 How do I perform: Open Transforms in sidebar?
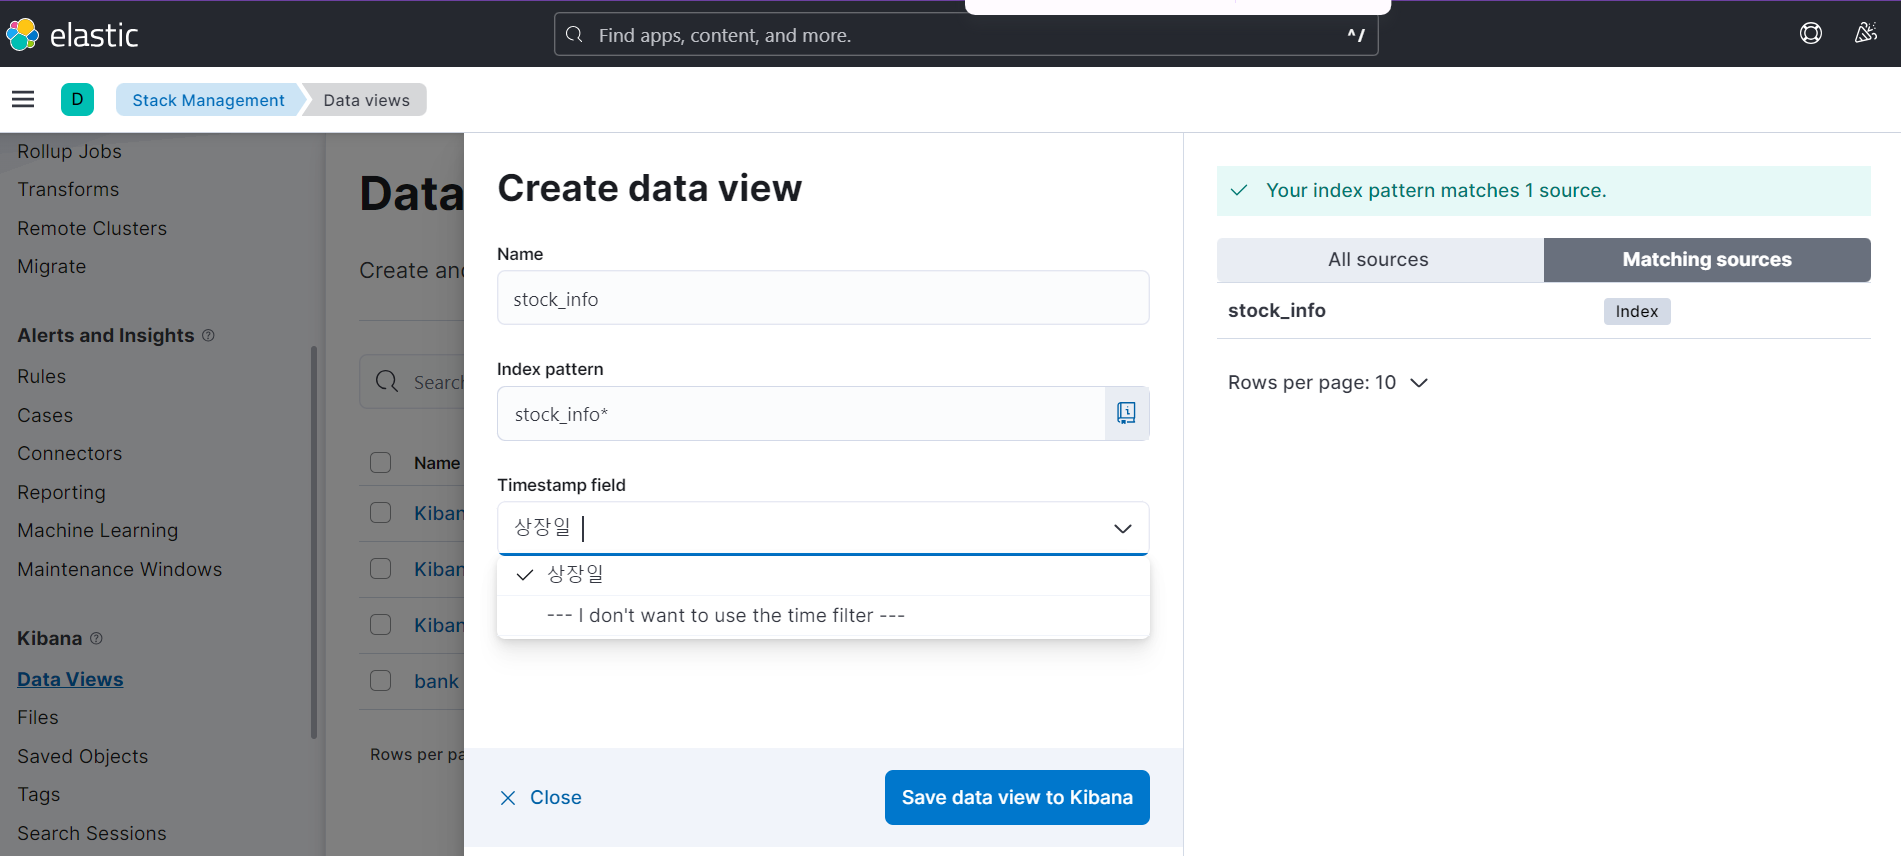(x=68, y=189)
